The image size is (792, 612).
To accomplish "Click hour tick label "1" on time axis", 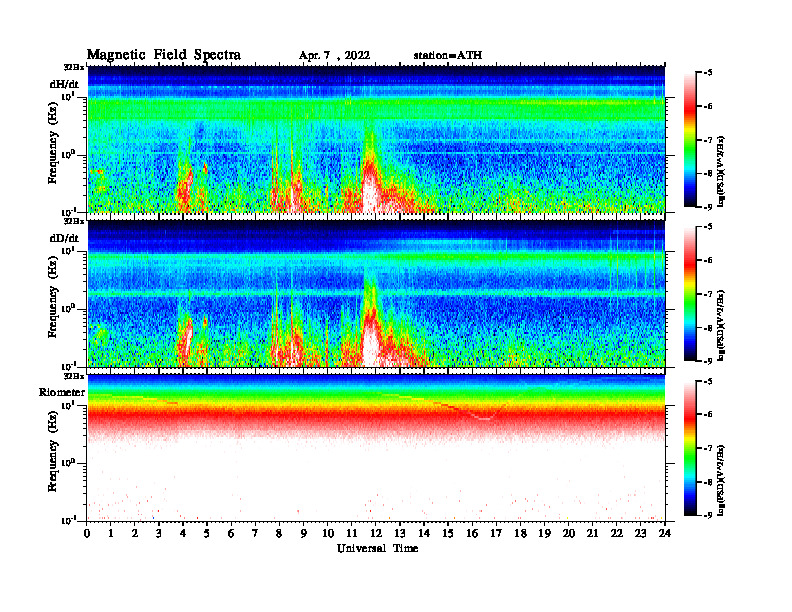I will coord(111,534).
